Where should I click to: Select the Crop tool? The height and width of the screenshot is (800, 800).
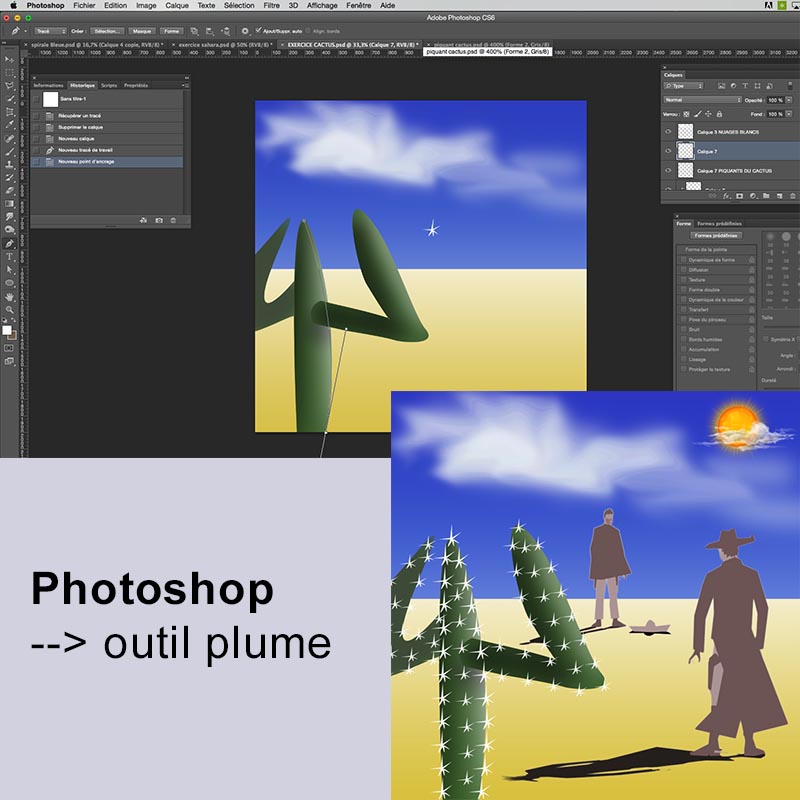tap(9, 112)
